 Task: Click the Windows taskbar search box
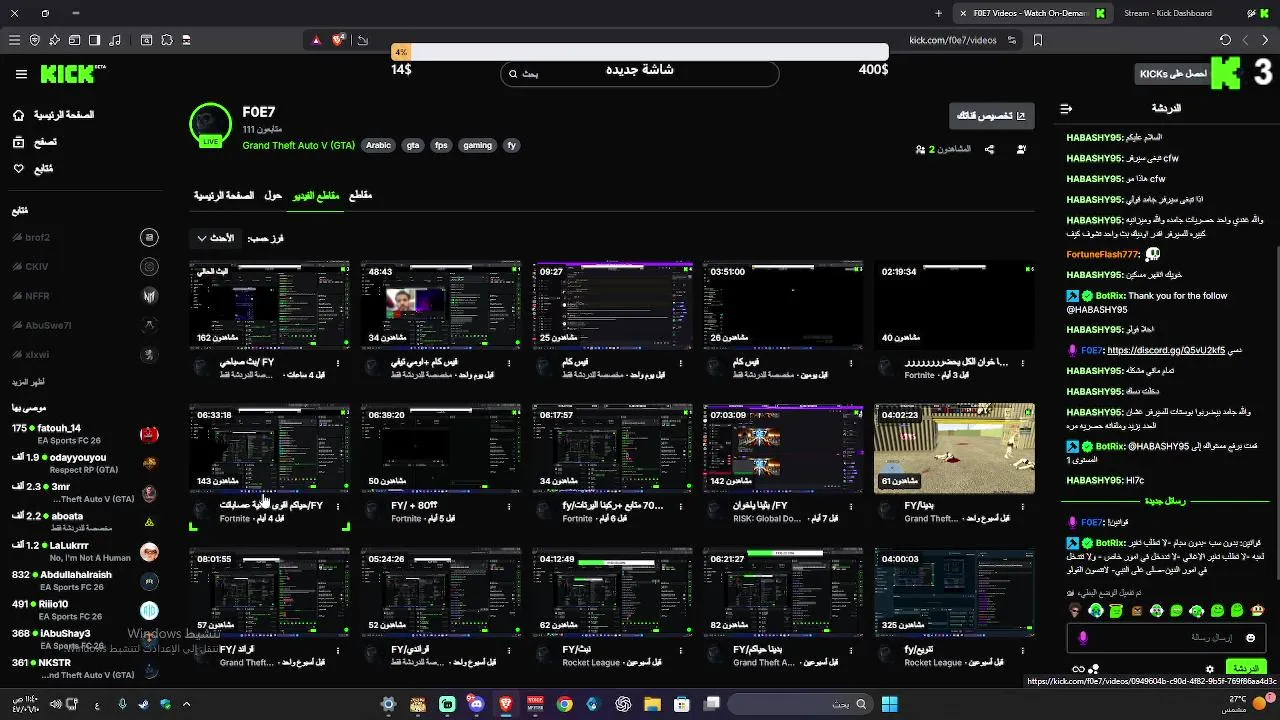pyautogui.click(x=798, y=704)
